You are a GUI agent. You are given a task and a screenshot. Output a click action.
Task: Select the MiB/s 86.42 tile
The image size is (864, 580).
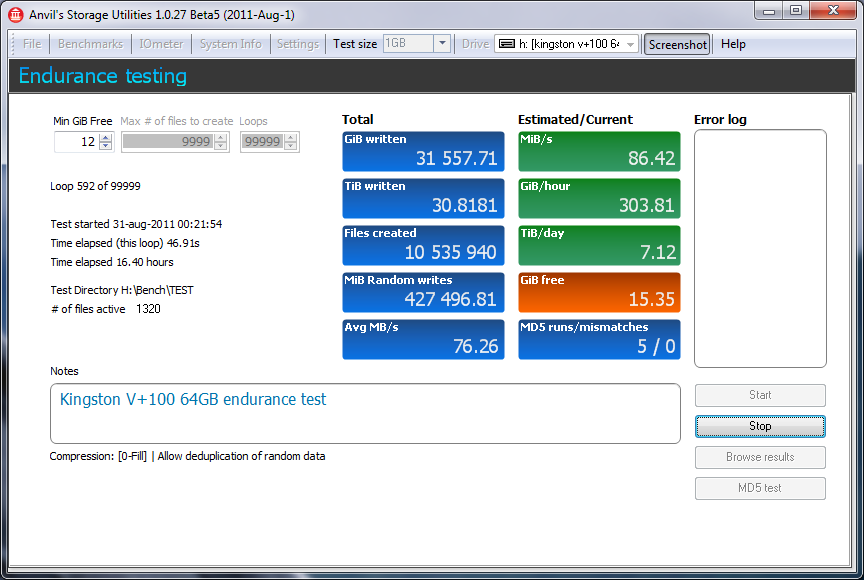tap(599, 151)
